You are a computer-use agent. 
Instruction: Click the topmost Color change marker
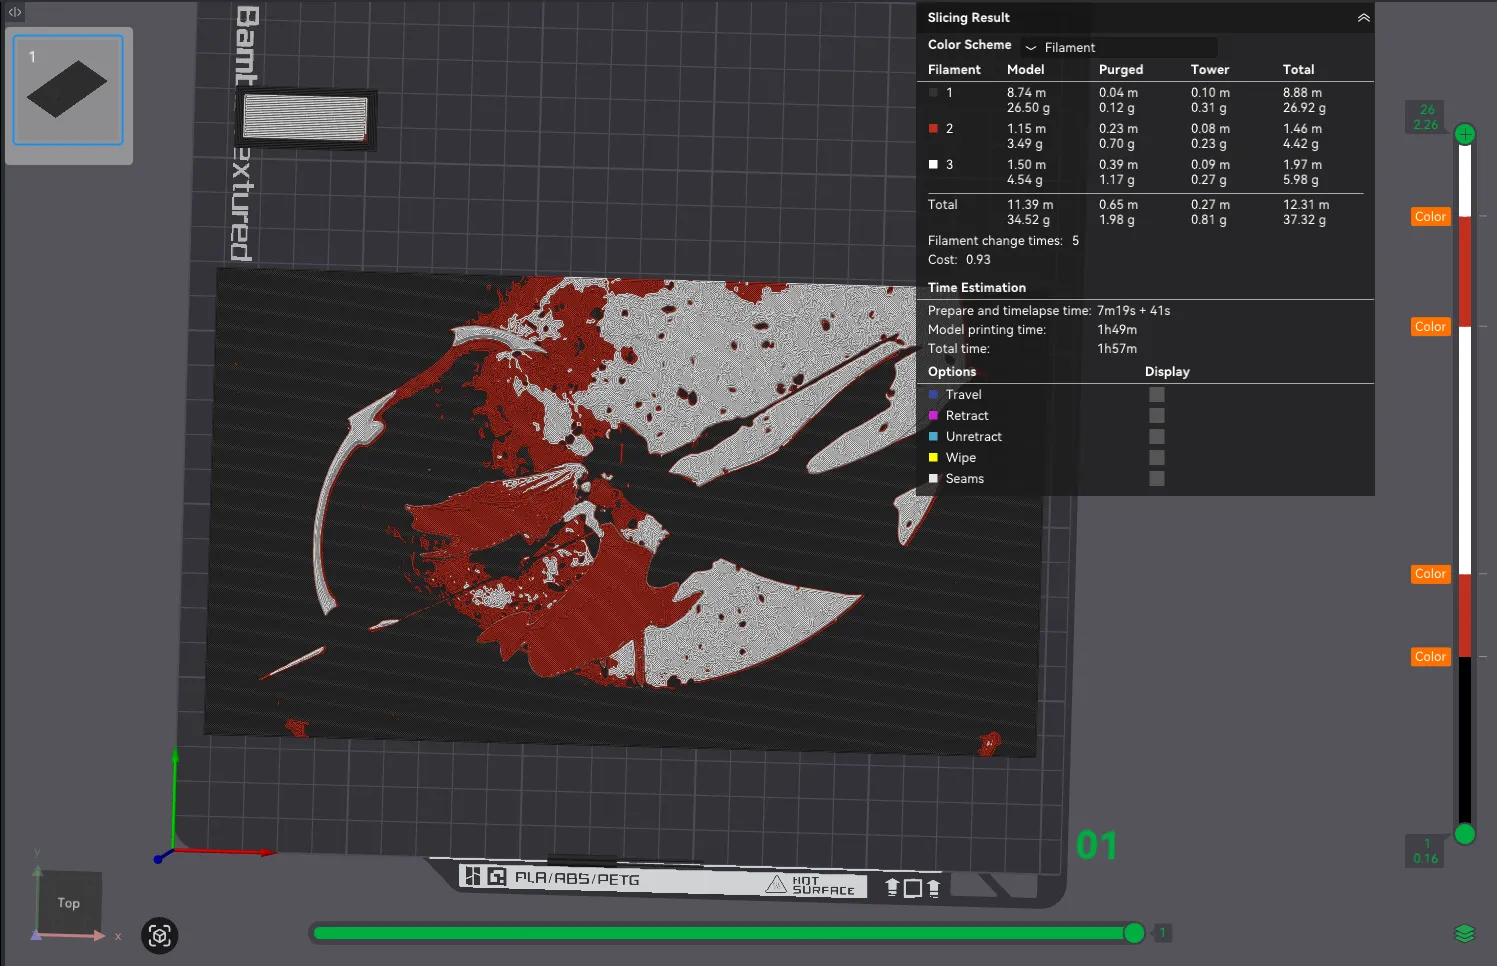[1430, 216]
